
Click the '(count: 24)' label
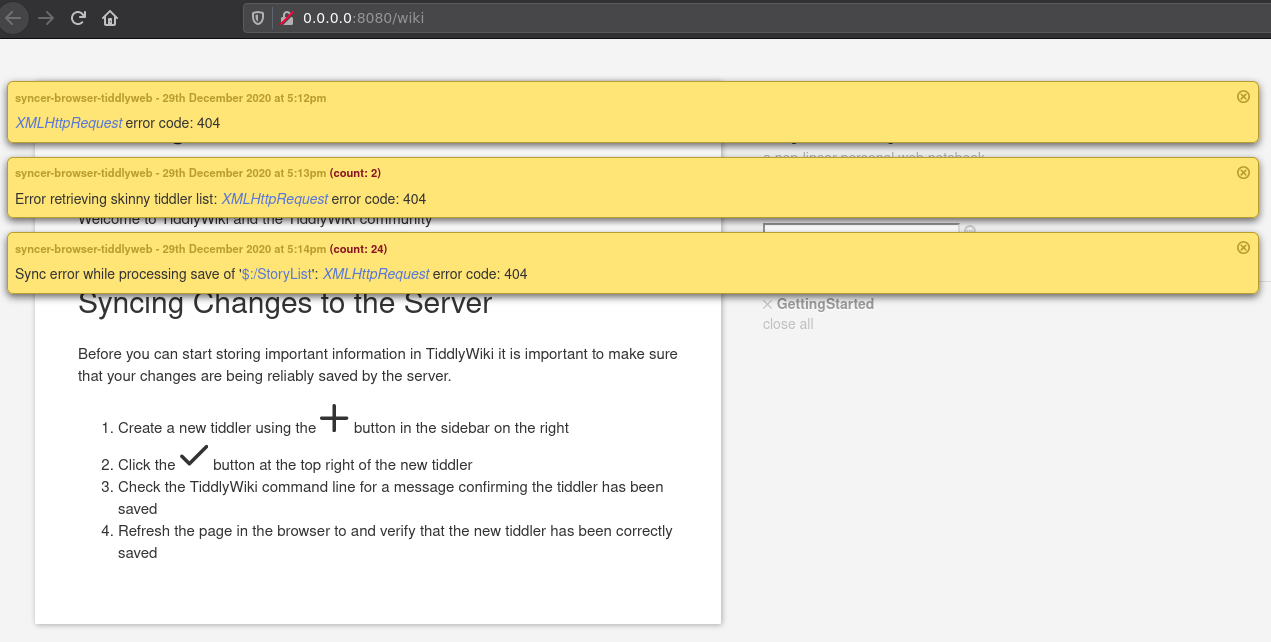coord(358,248)
